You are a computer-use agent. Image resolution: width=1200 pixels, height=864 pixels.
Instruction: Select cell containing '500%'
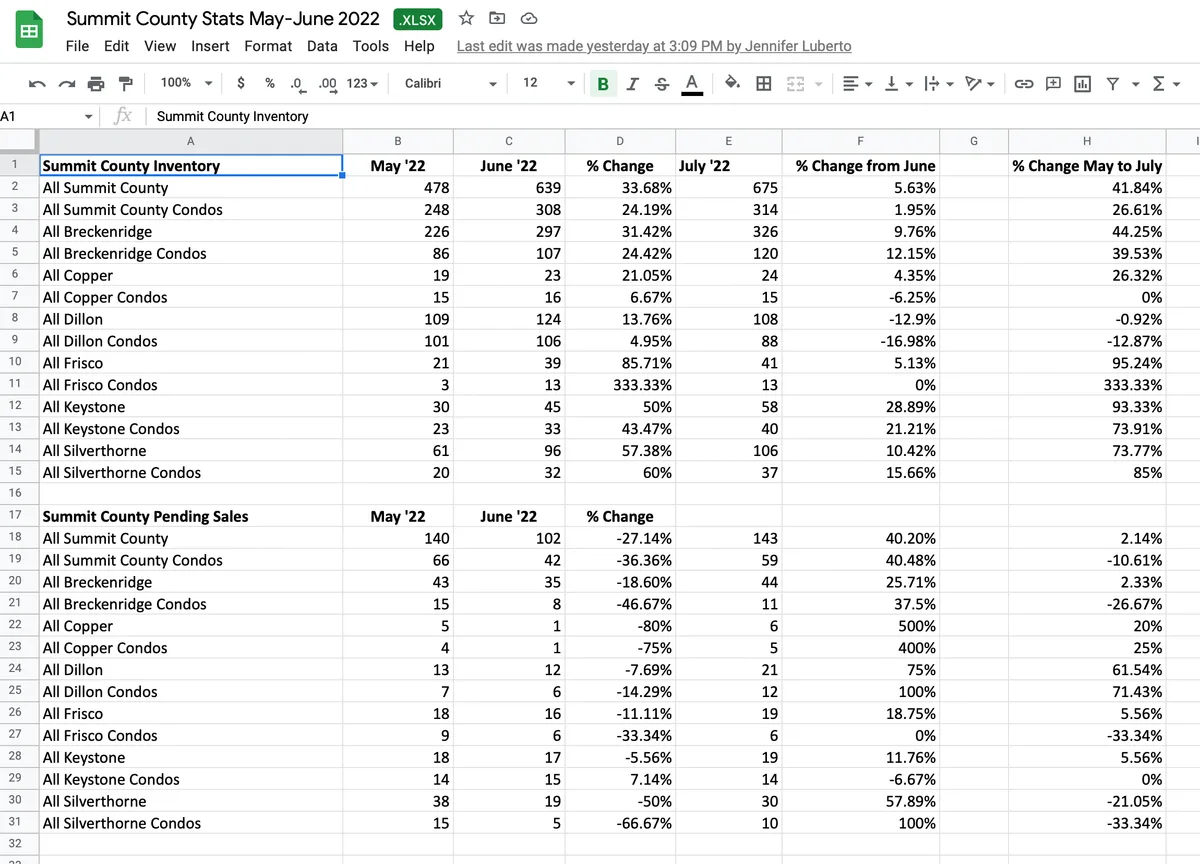click(861, 626)
